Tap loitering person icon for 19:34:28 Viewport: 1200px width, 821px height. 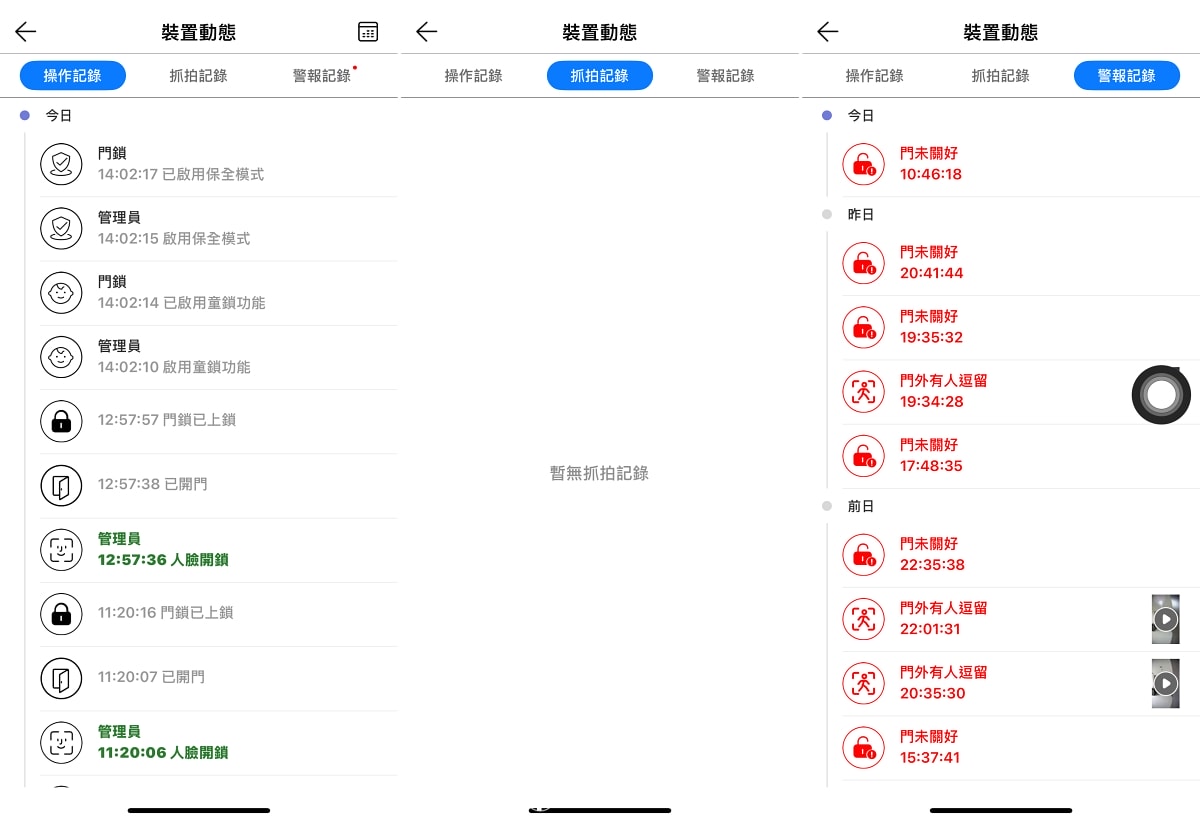(863, 392)
